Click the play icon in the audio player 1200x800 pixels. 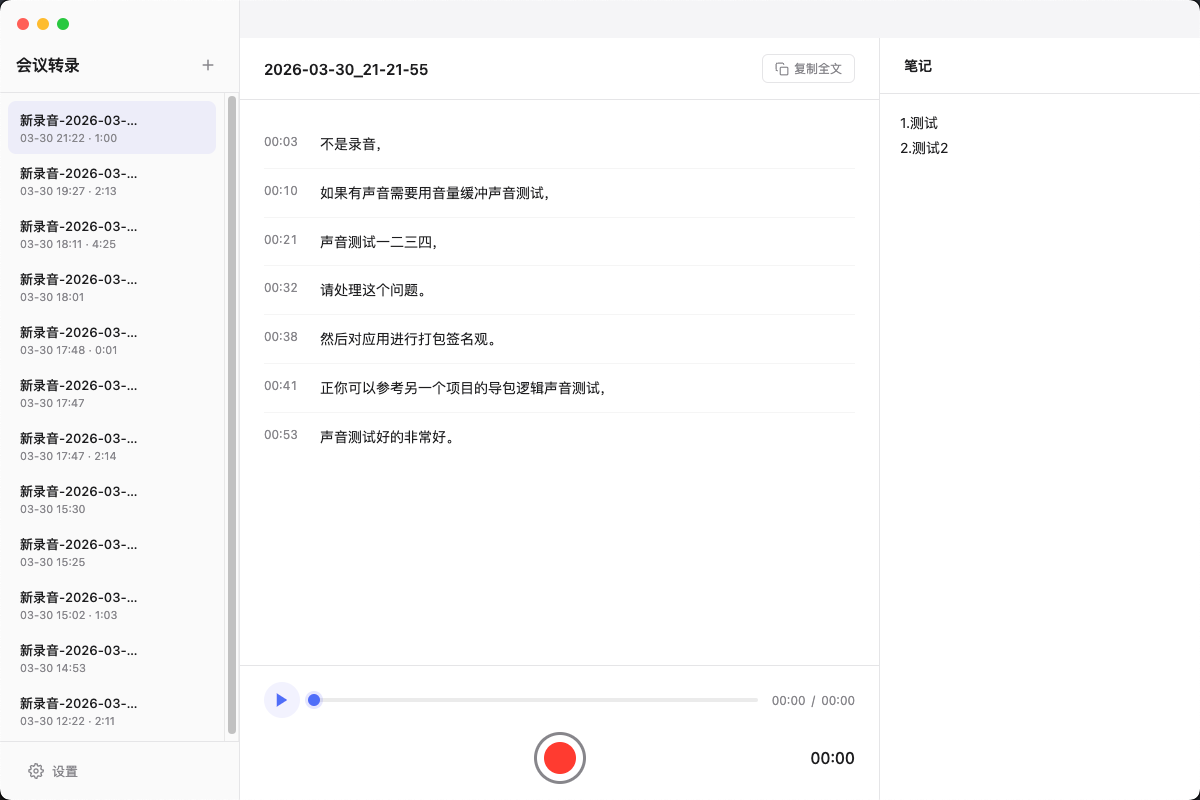[282, 700]
